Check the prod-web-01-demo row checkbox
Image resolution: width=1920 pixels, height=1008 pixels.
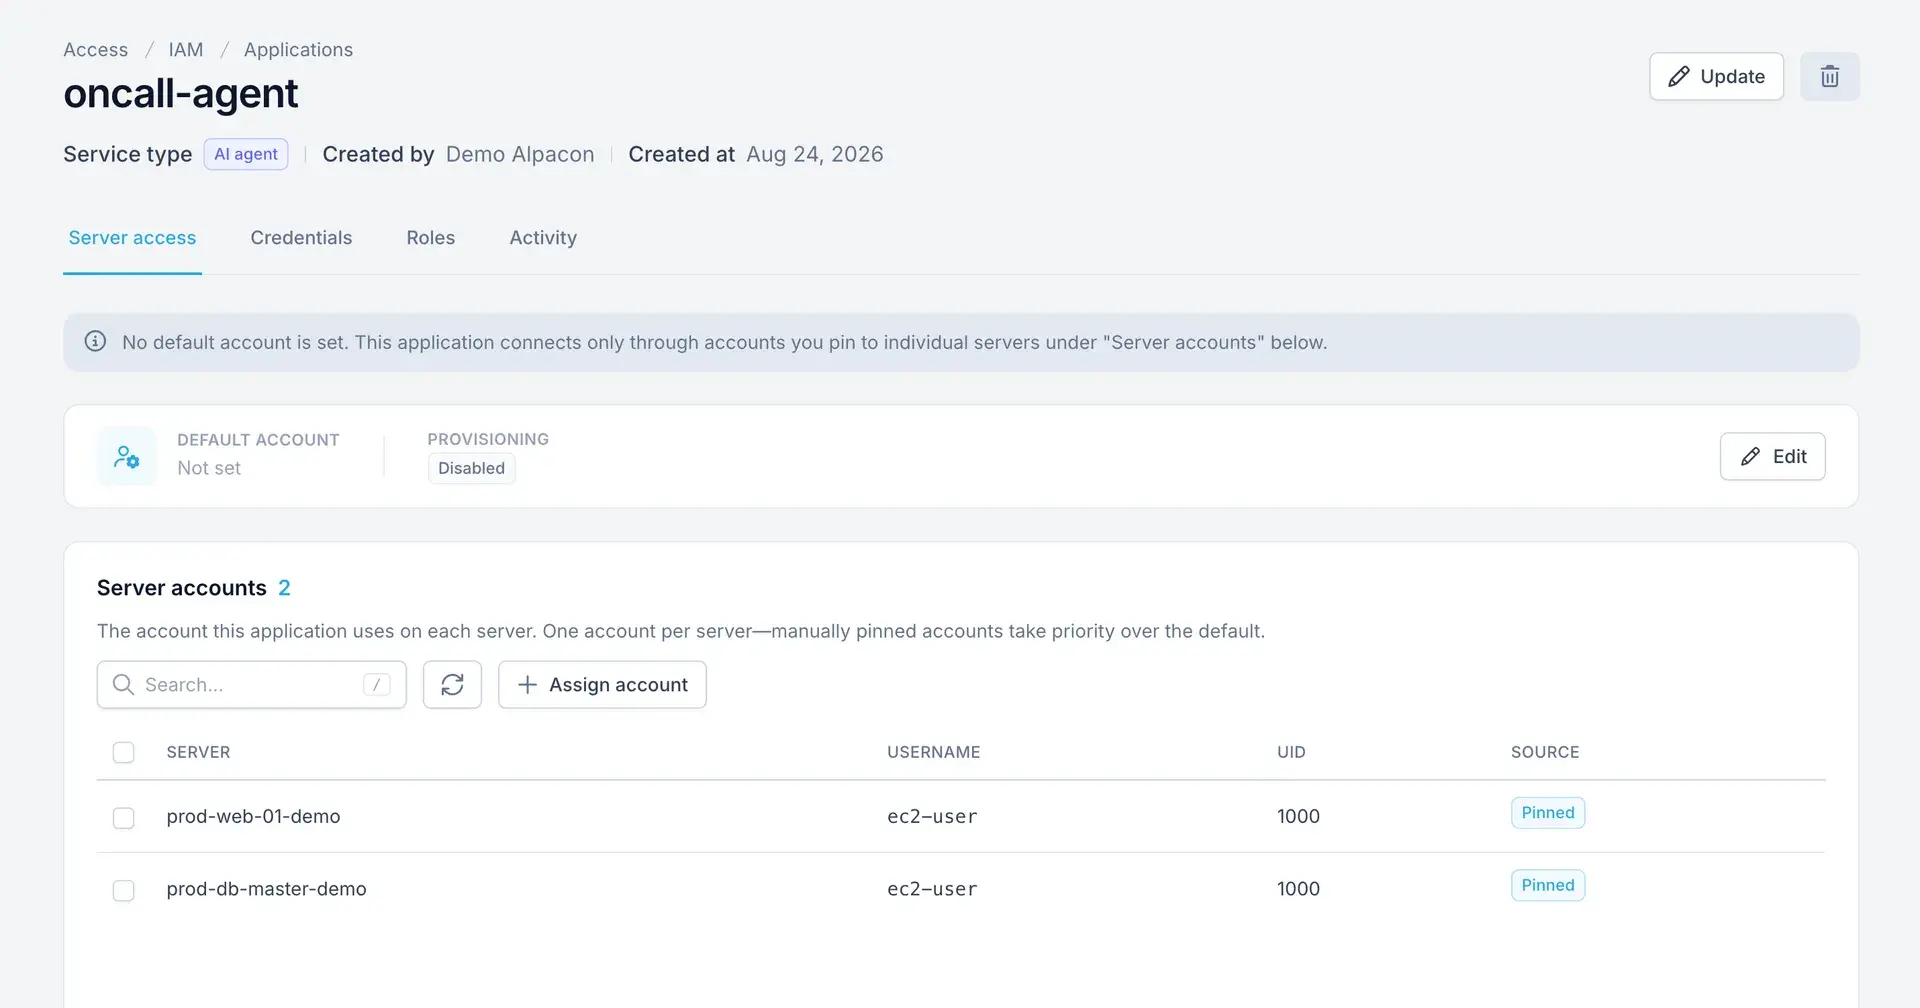point(124,817)
